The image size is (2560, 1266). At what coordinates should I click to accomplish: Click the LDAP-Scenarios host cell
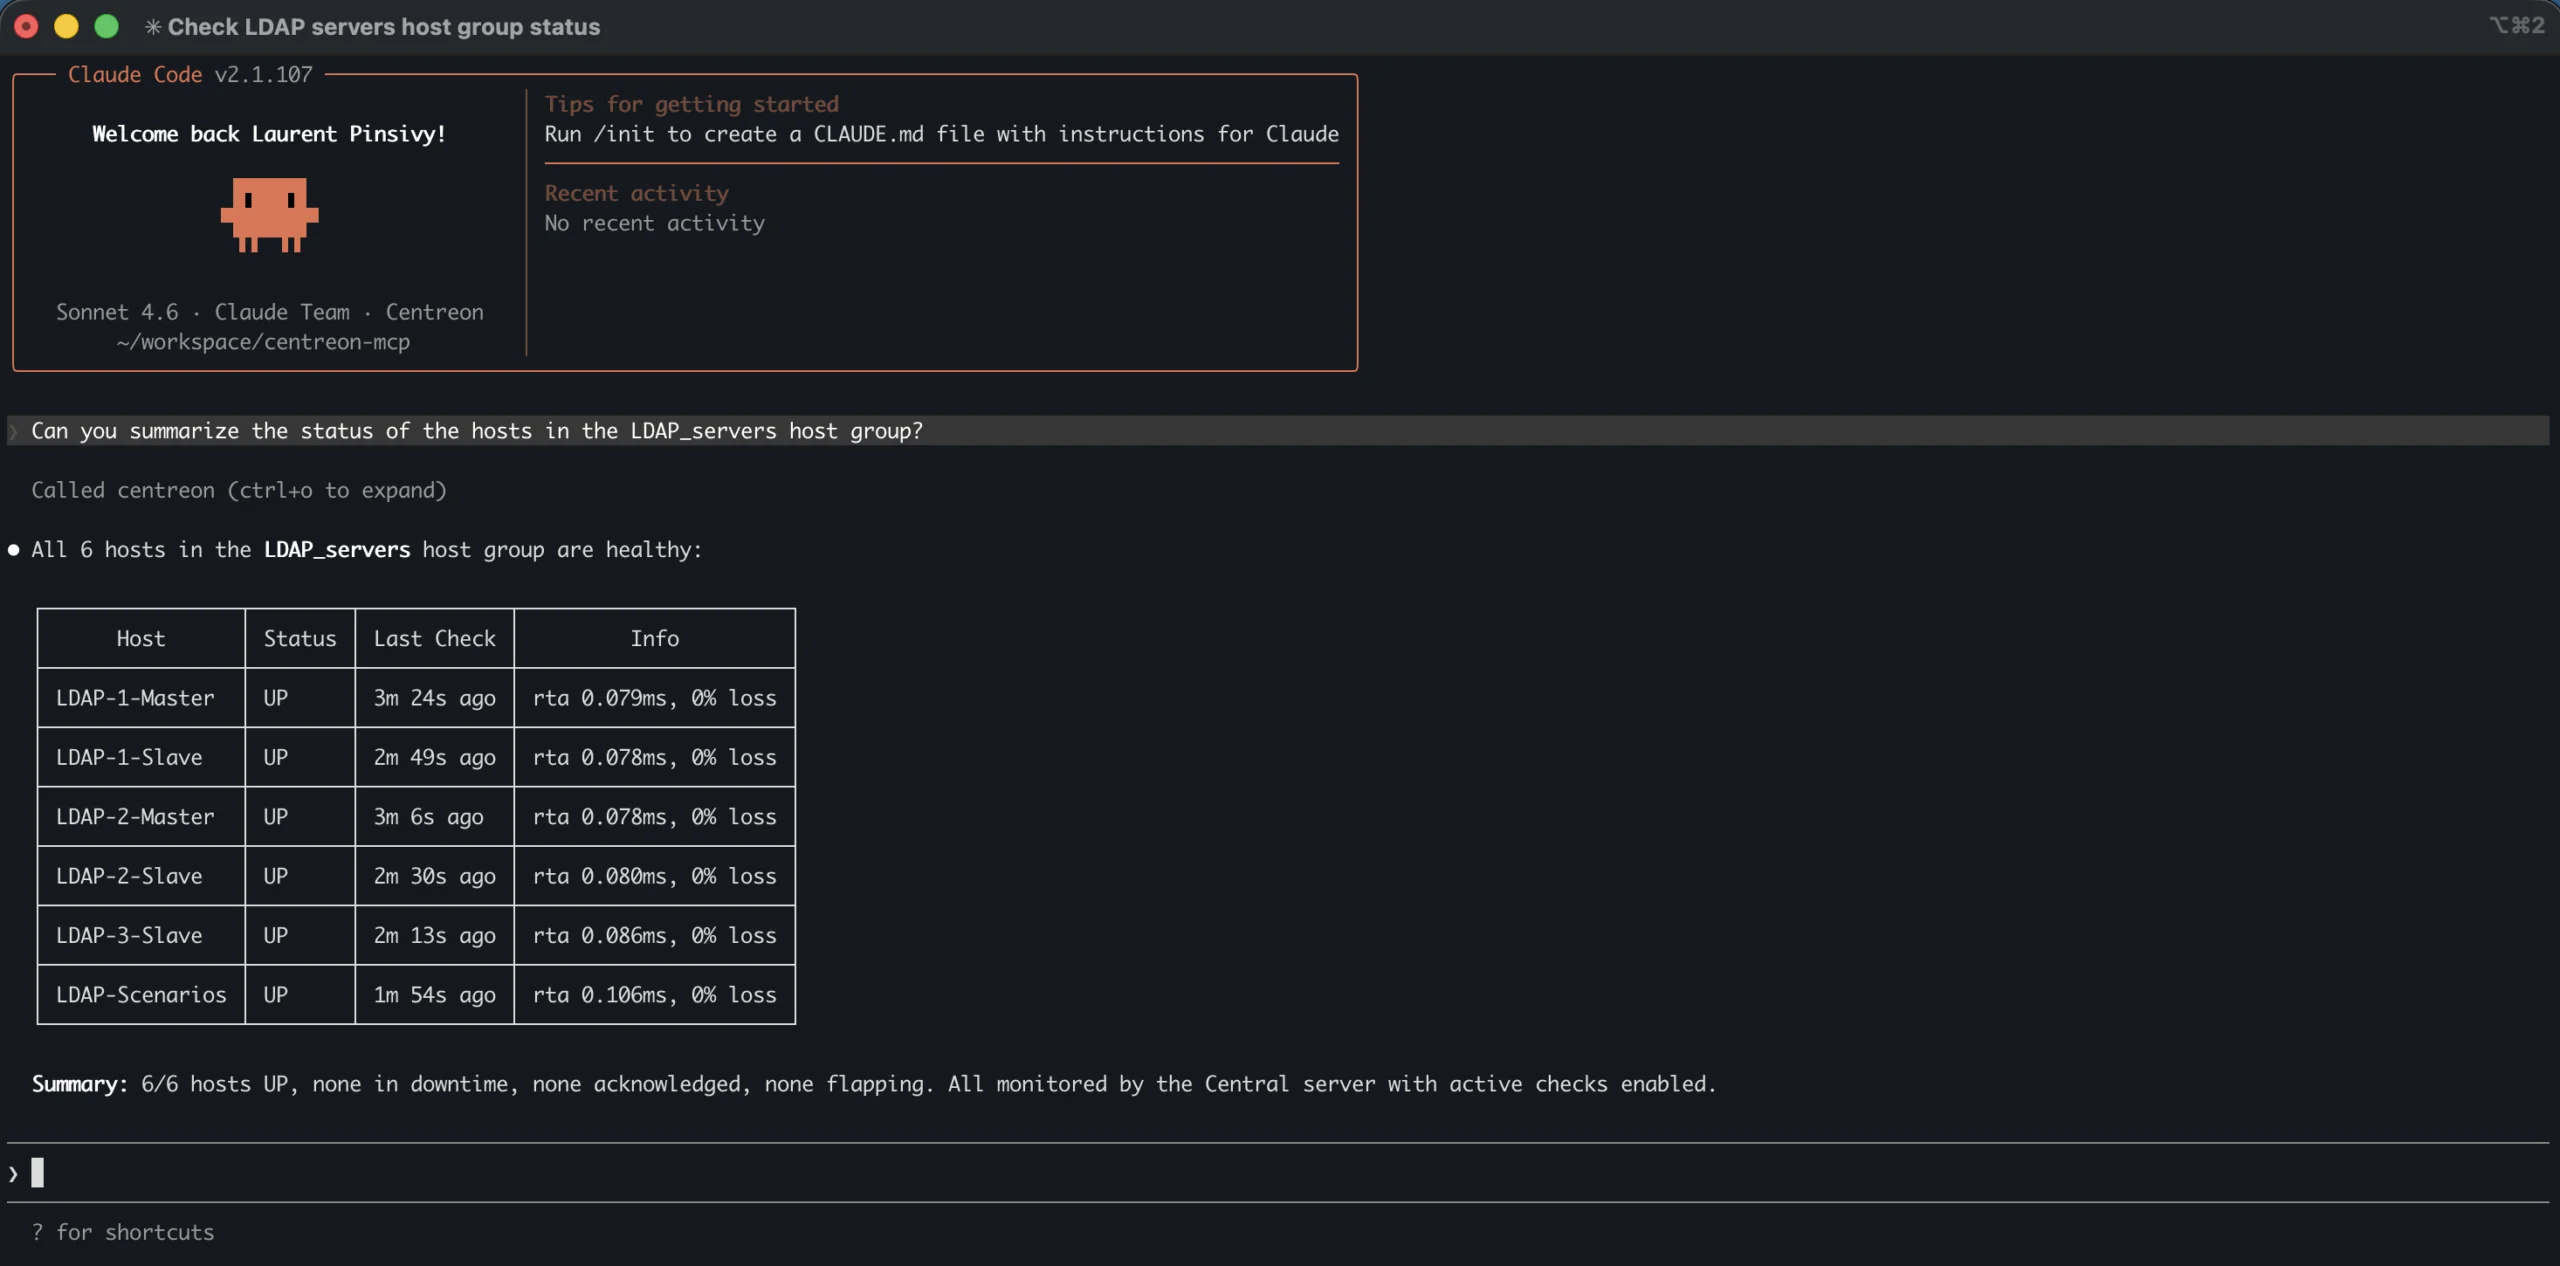pyautogui.click(x=141, y=995)
